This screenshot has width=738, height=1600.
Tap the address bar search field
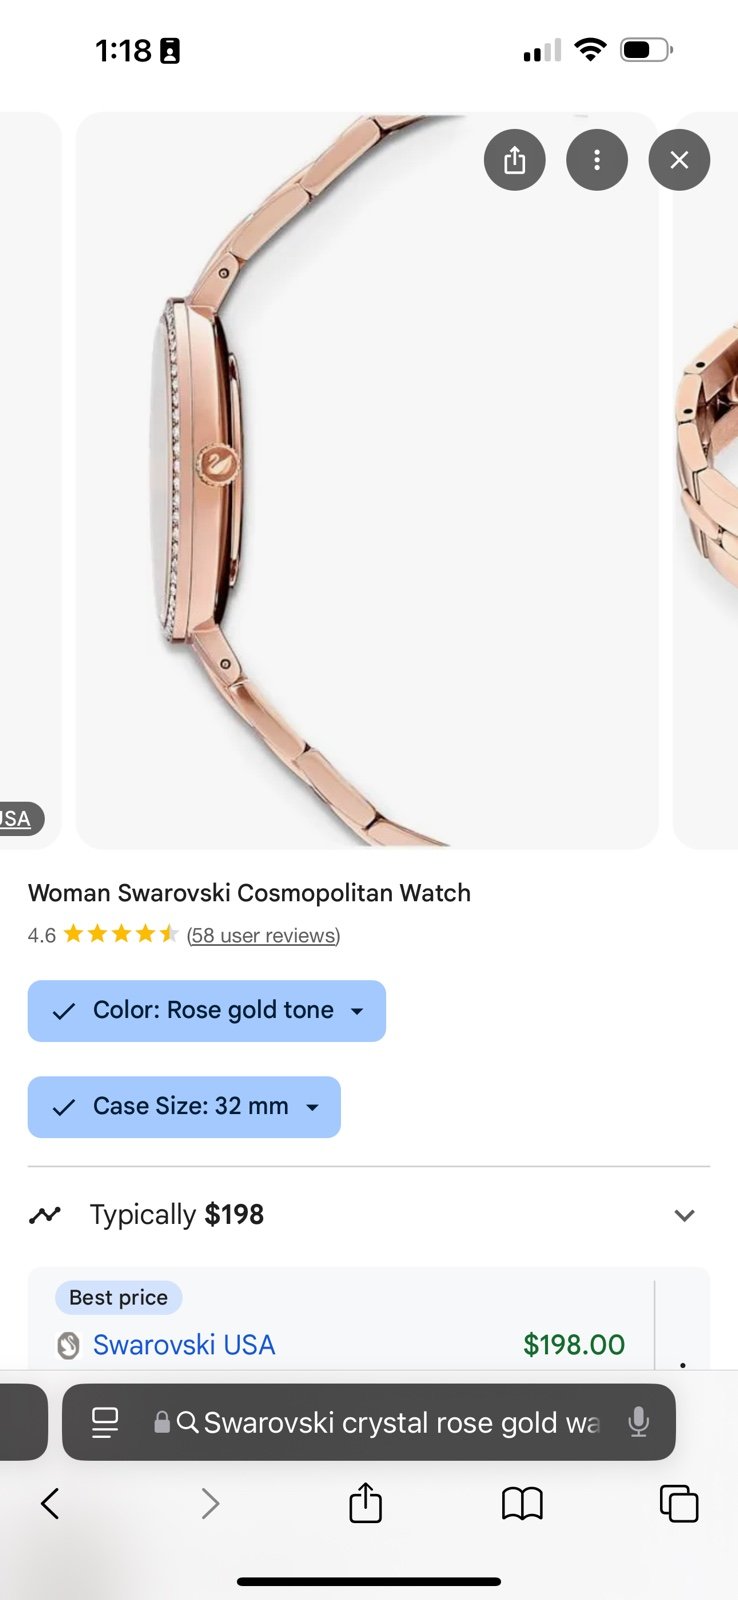click(400, 1422)
